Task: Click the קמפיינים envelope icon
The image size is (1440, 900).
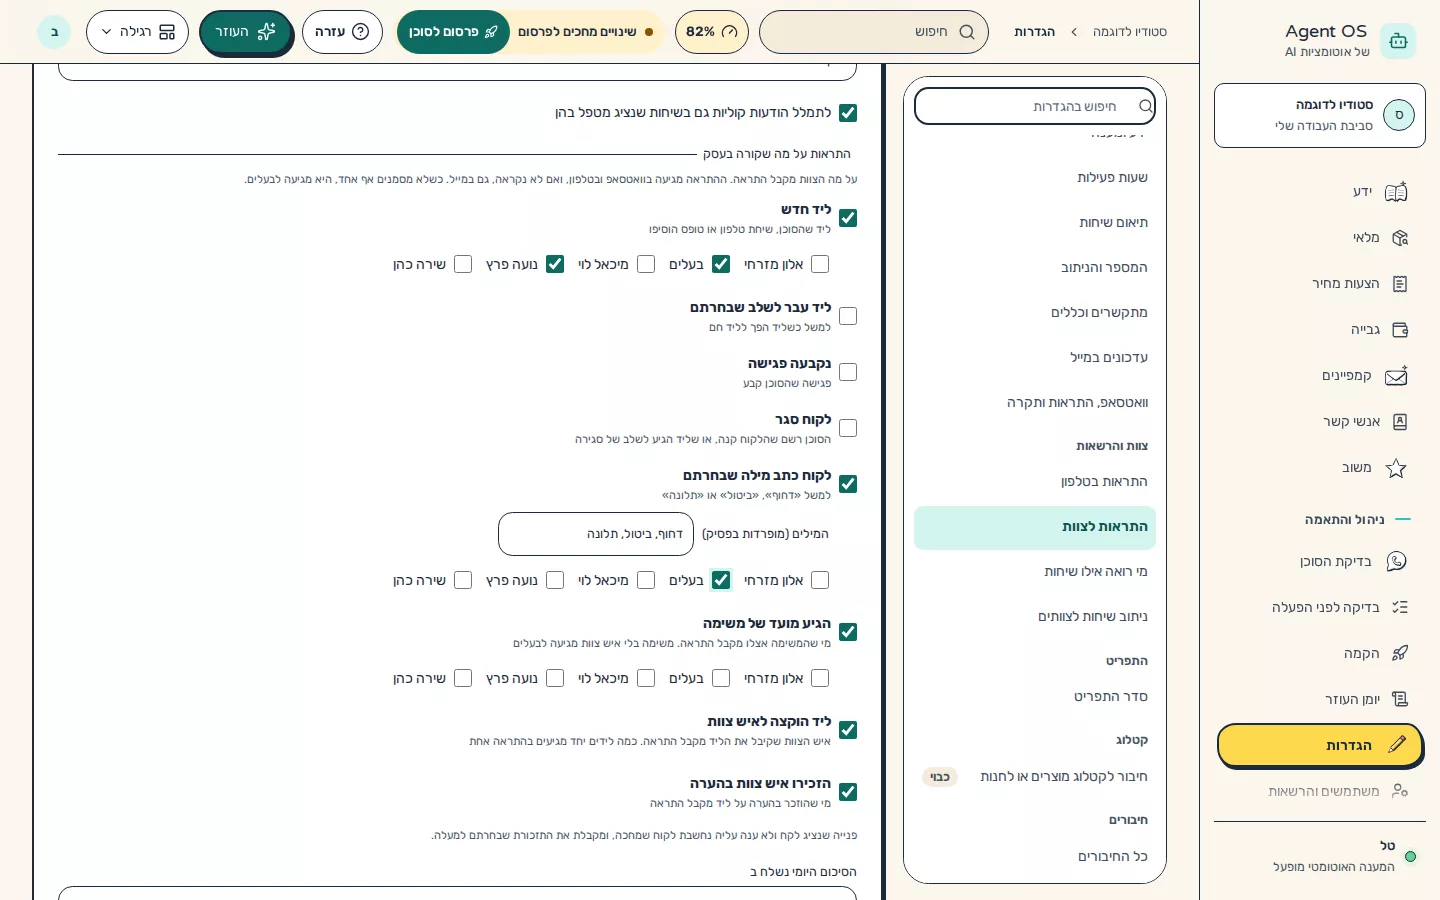Action: (x=1396, y=376)
